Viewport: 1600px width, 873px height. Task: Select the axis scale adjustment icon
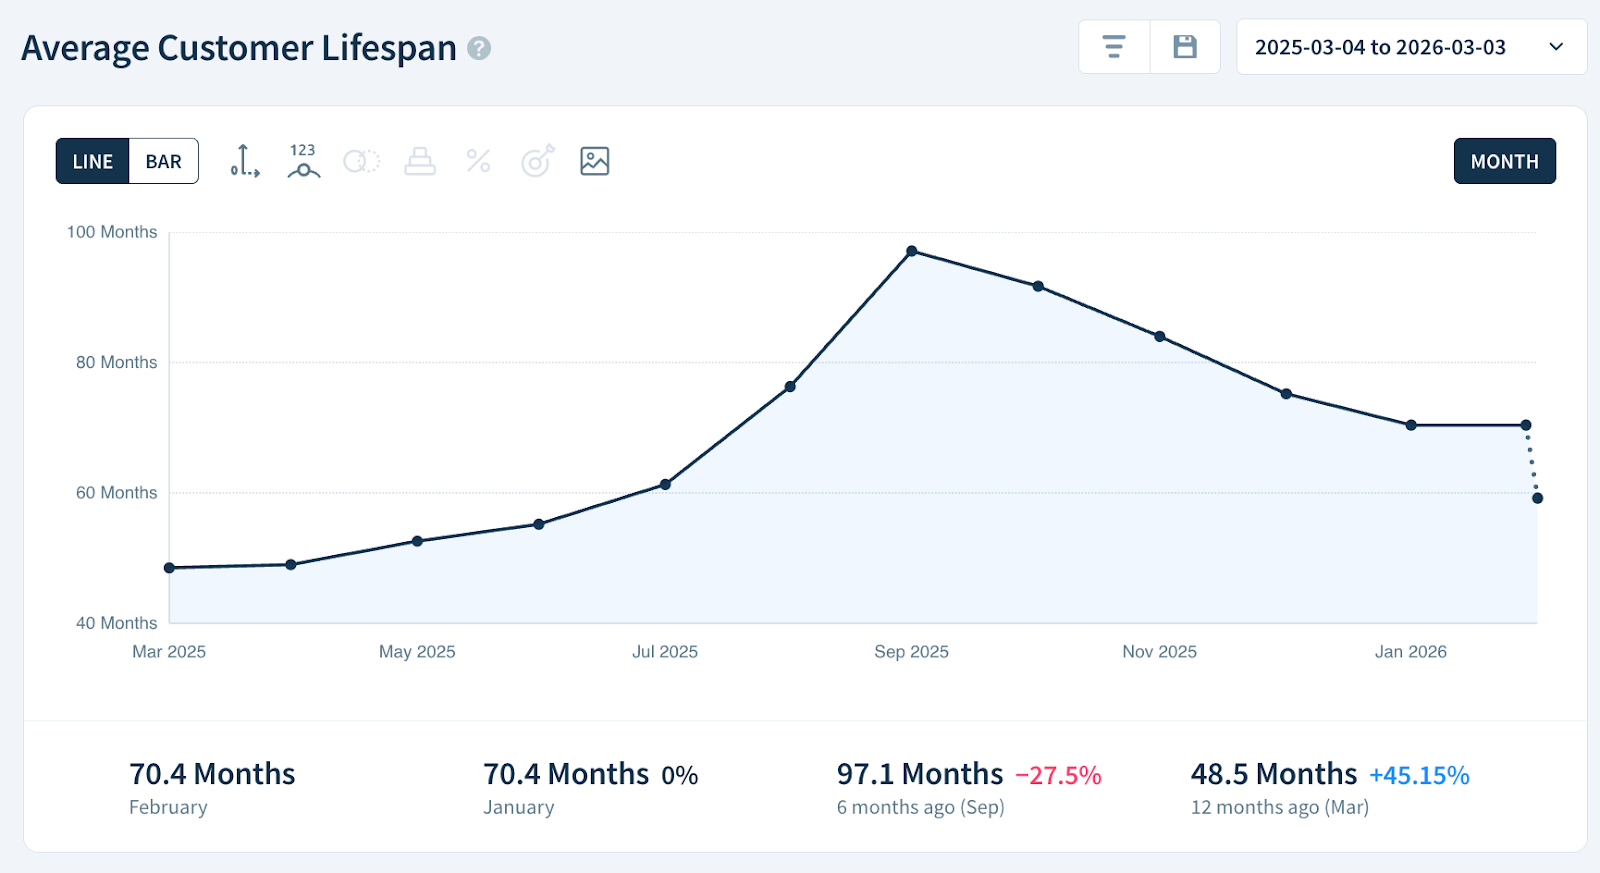pyautogui.click(x=243, y=161)
